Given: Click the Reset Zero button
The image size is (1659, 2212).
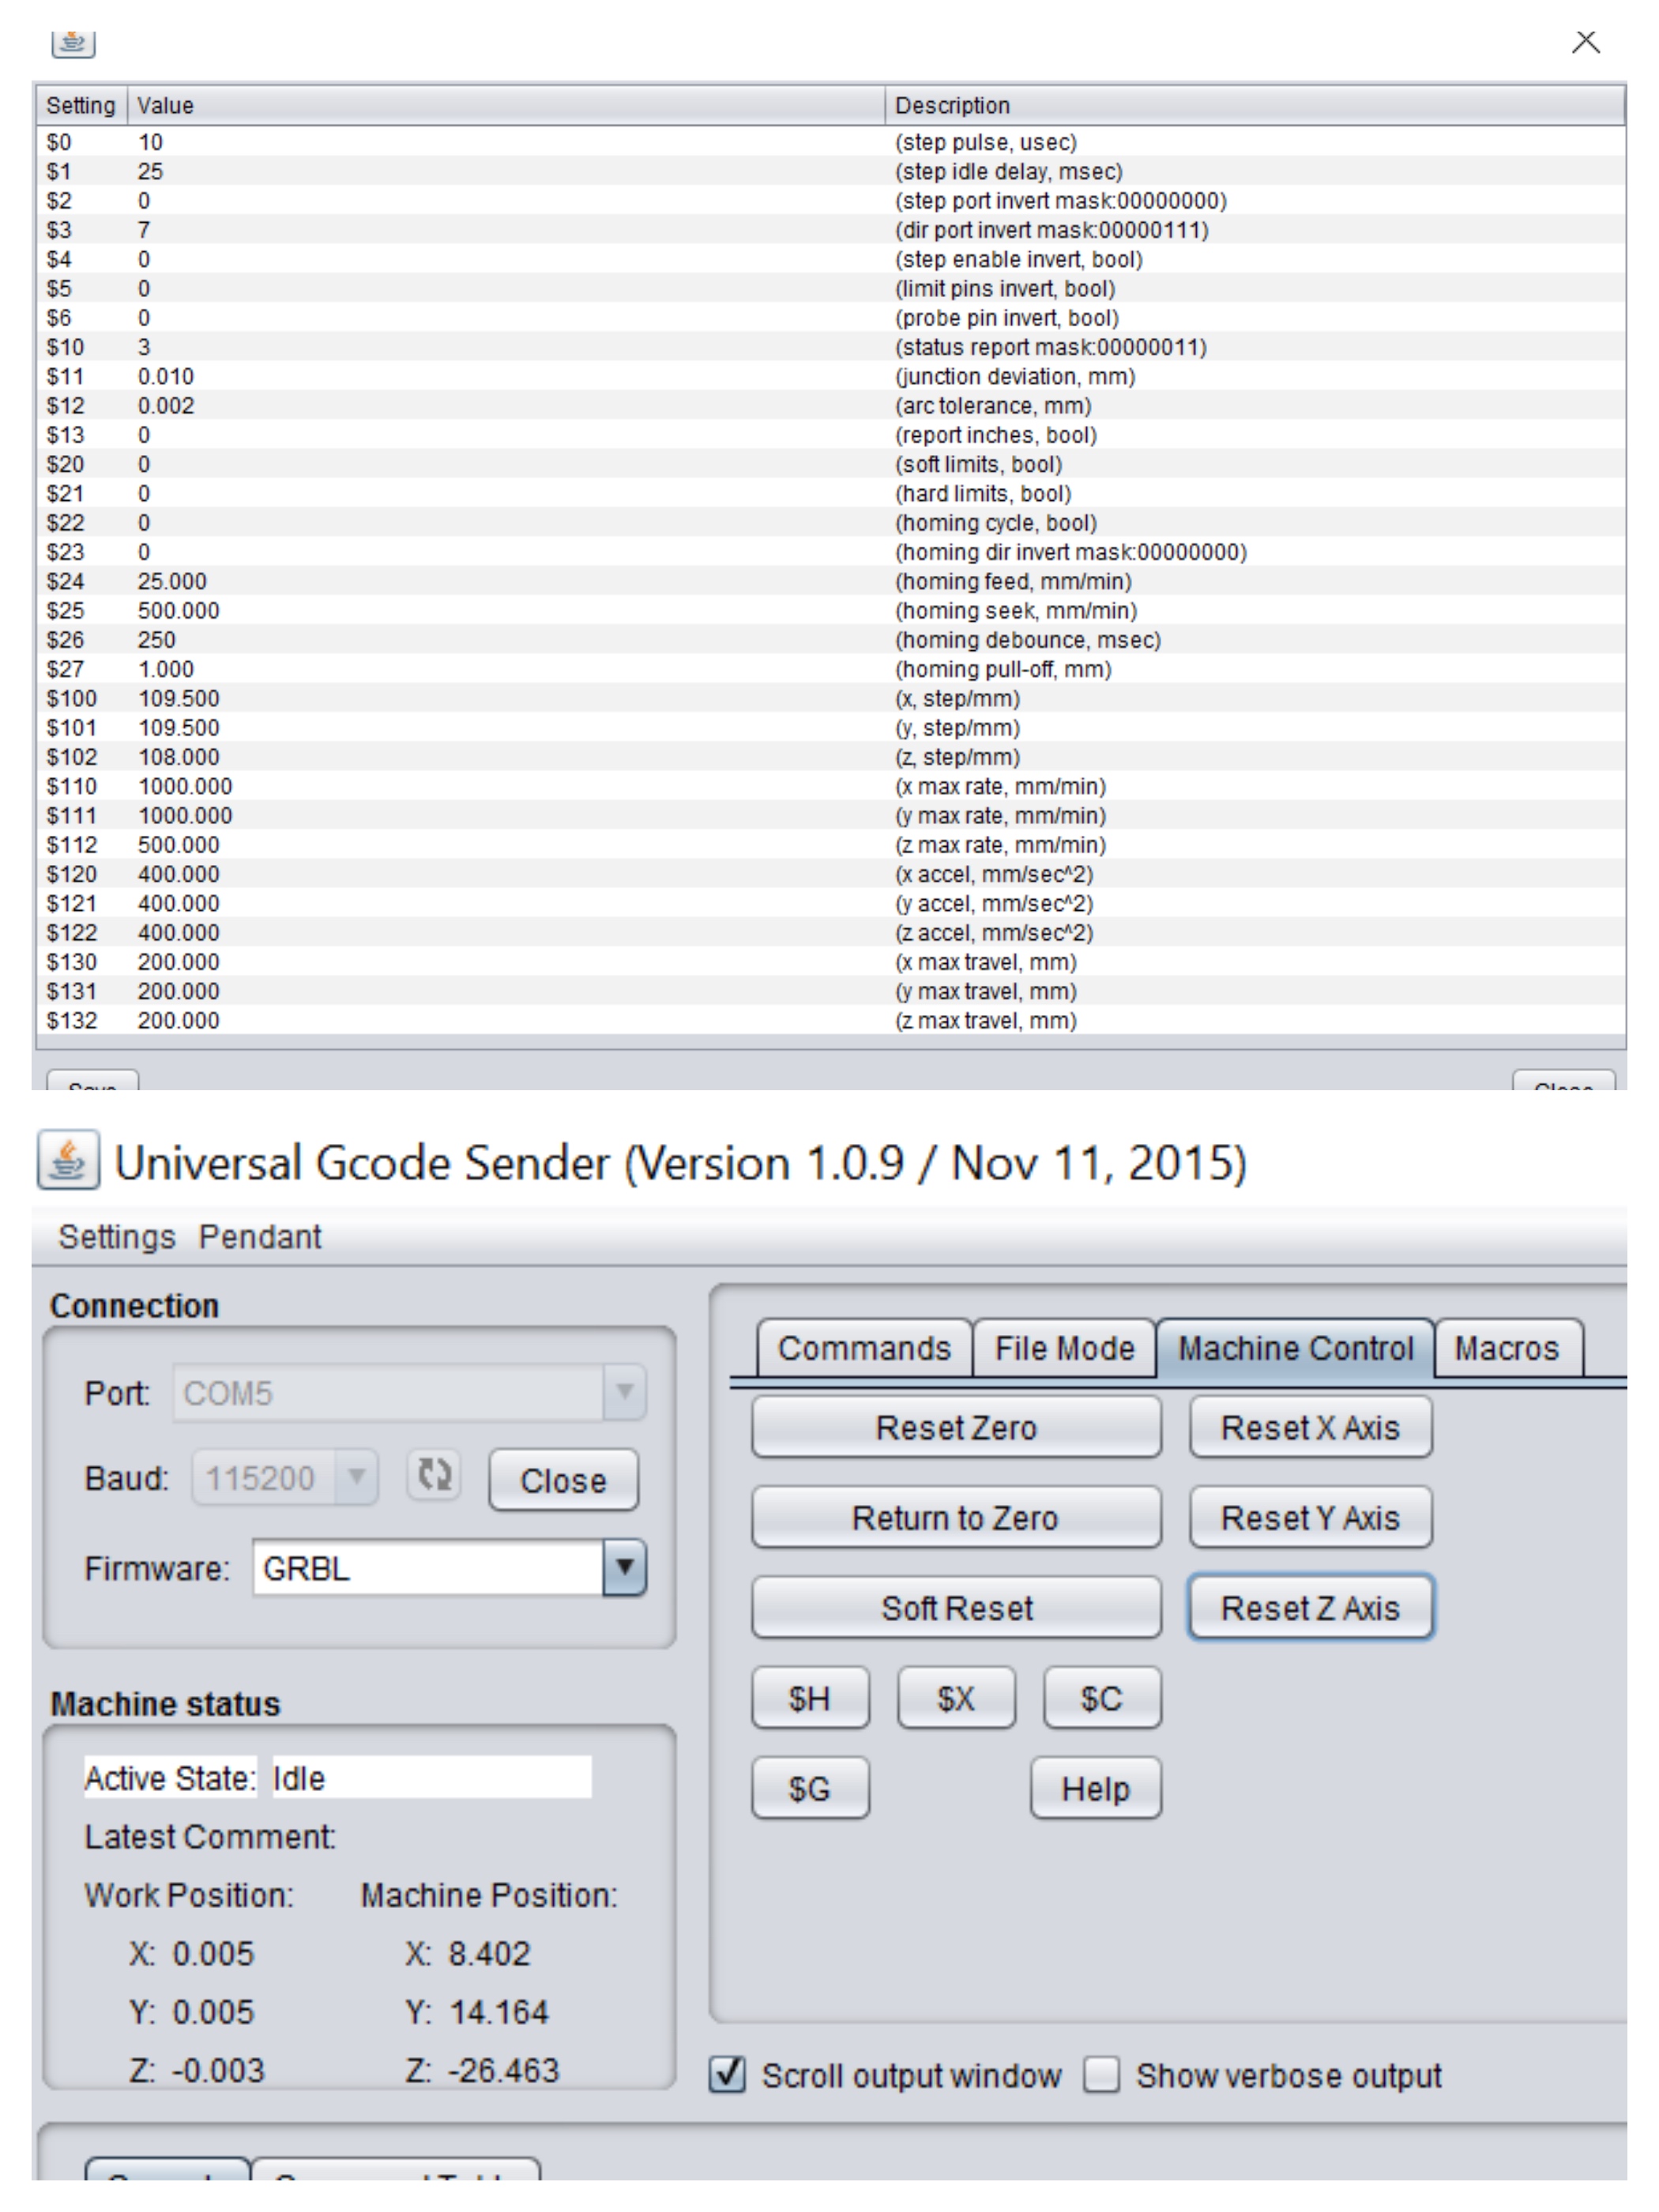Looking at the screenshot, I should [x=956, y=1427].
